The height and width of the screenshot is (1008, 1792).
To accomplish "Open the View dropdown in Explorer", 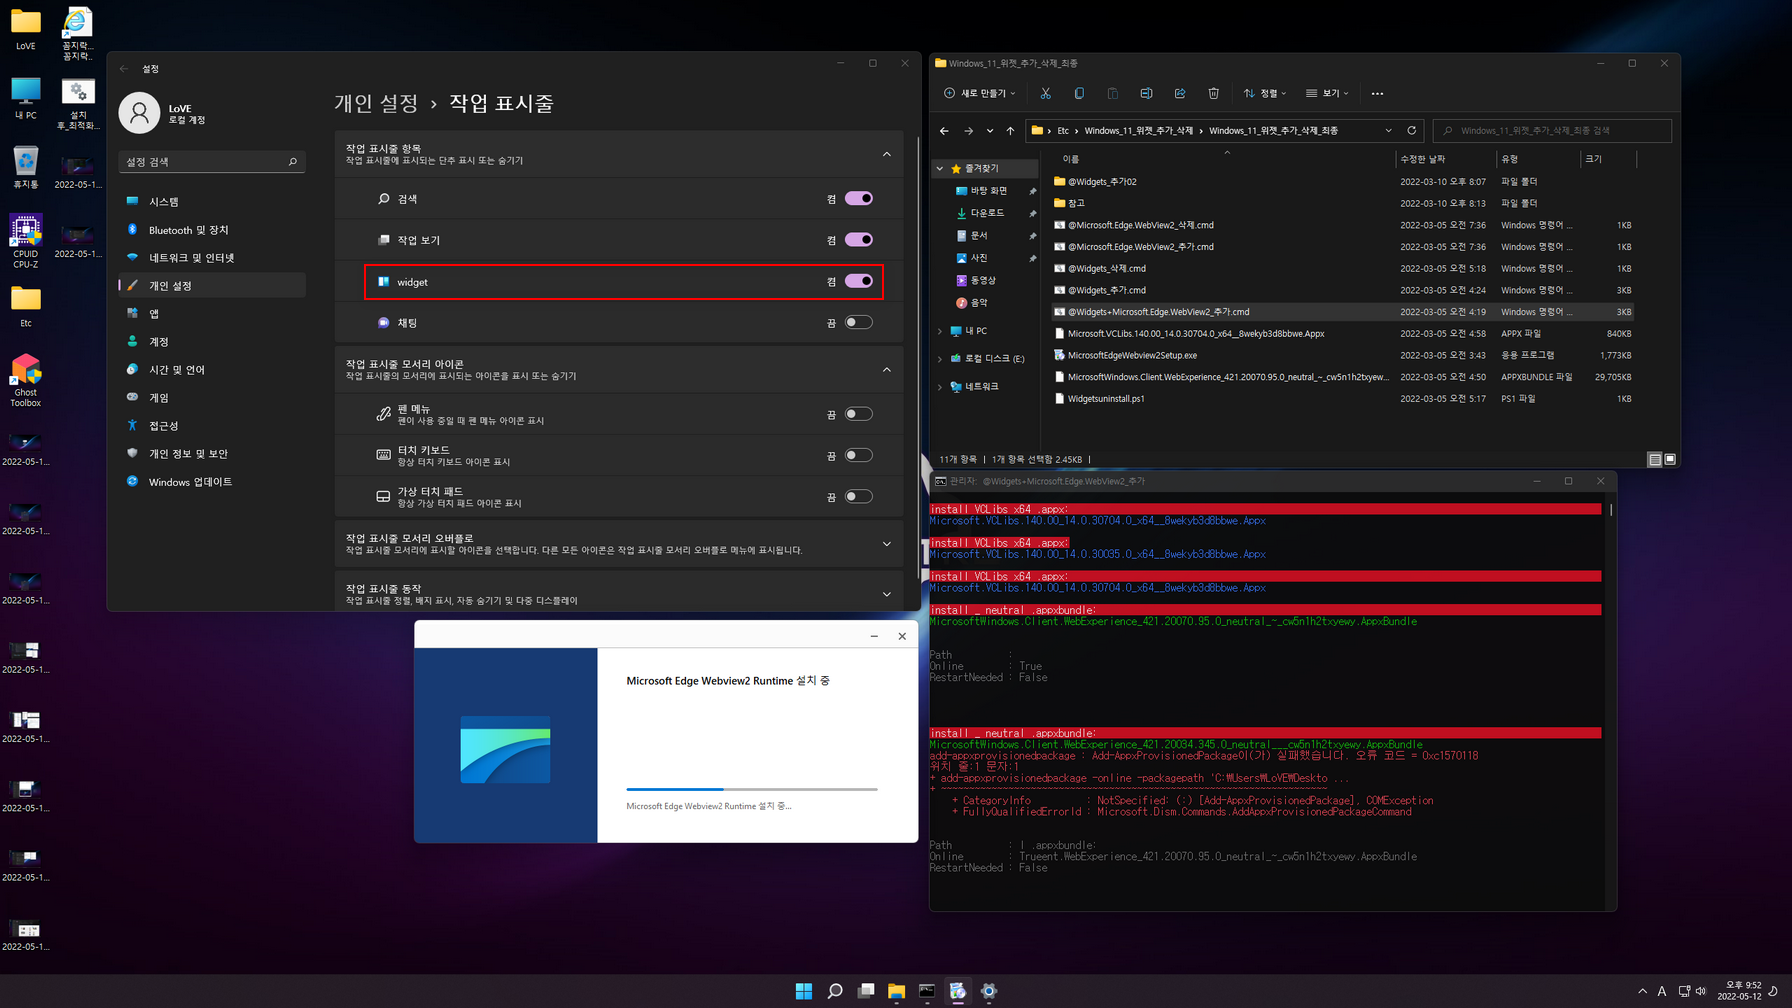I will click(x=1327, y=93).
